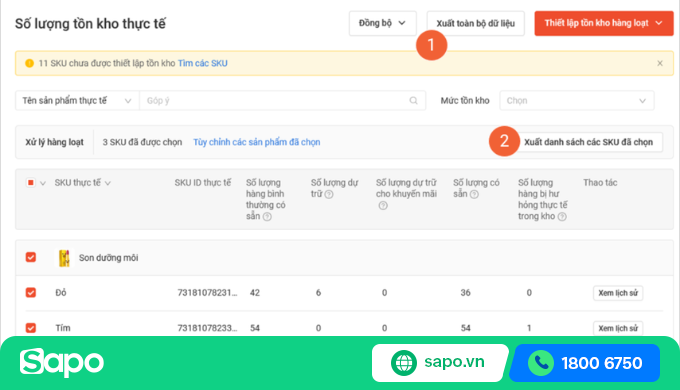This screenshot has height=390, width=680.
Task: Click the 3 SKU đã được chọn text
Action: pyautogui.click(x=142, y=142)
